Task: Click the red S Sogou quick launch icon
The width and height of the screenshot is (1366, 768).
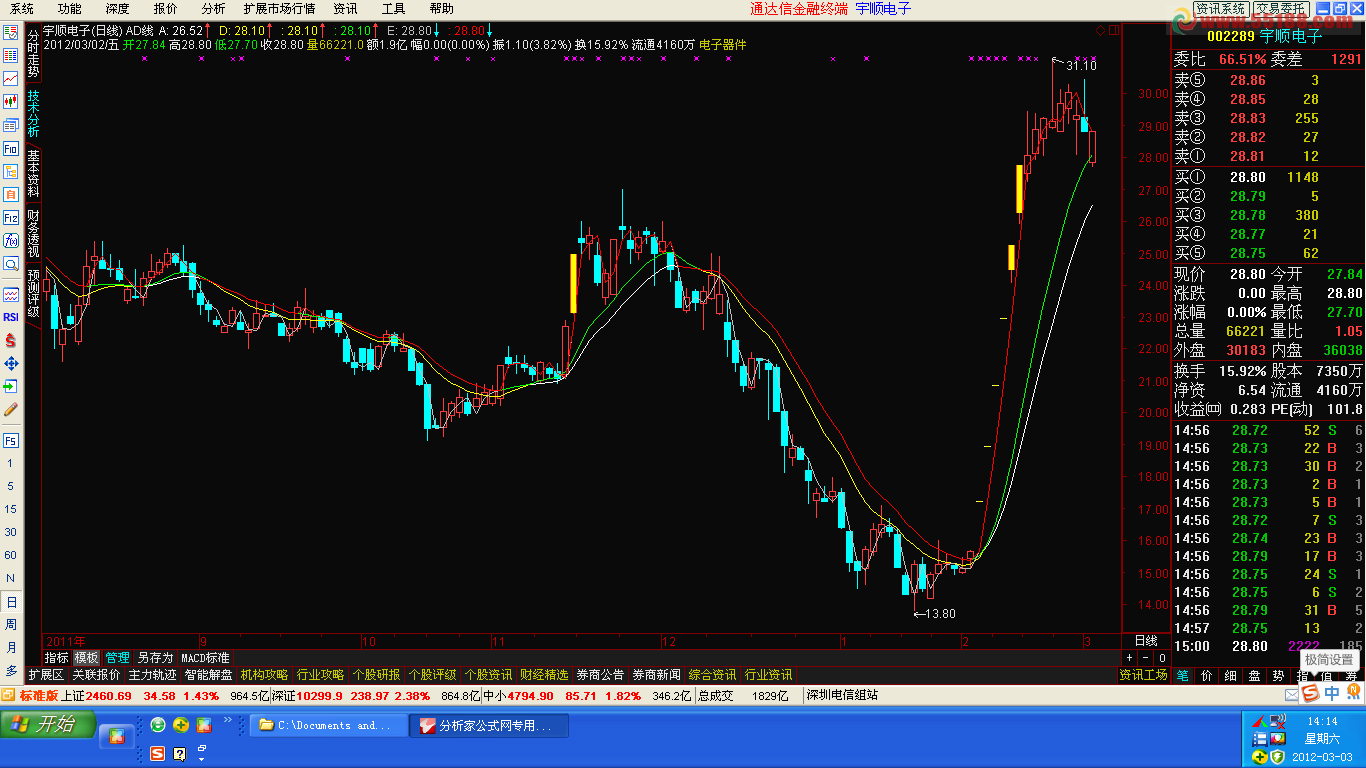Action: [158, 753]
